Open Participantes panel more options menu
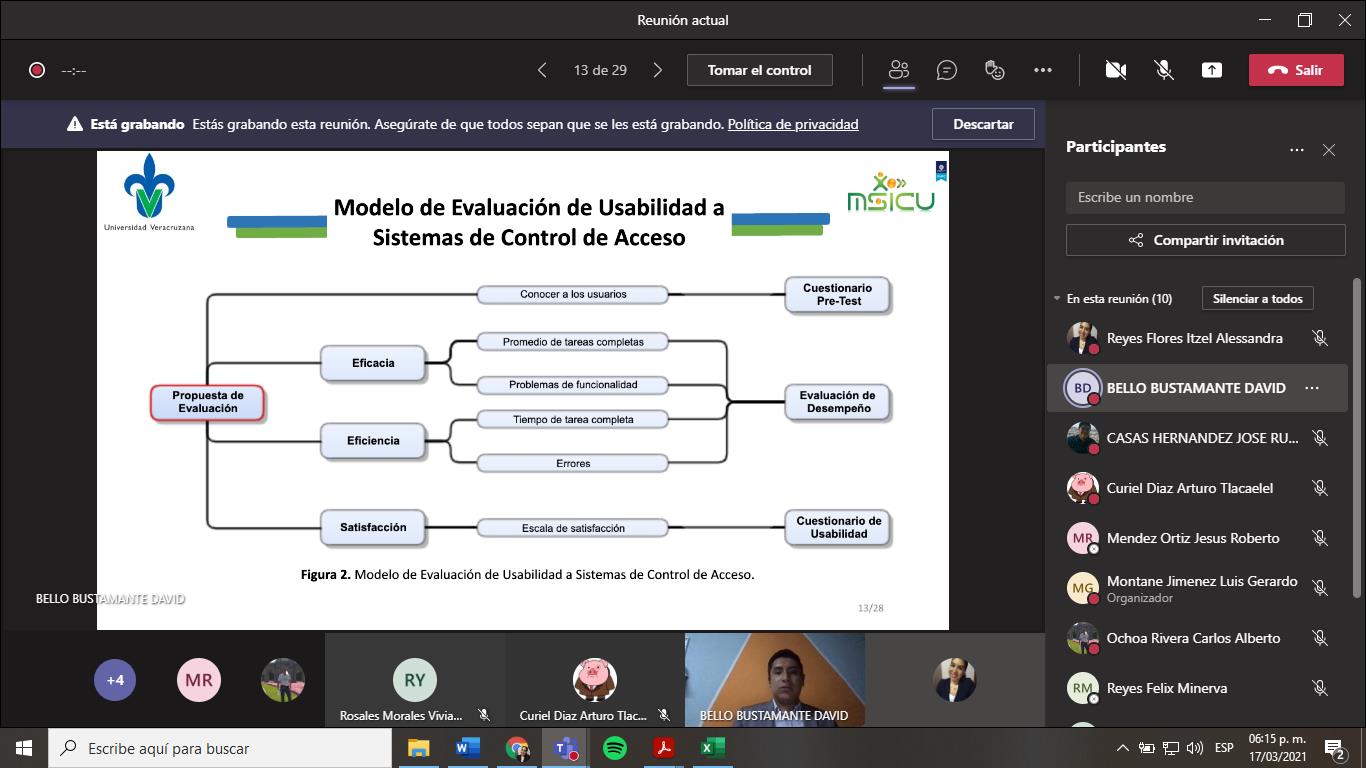 tap(1297, 150)
